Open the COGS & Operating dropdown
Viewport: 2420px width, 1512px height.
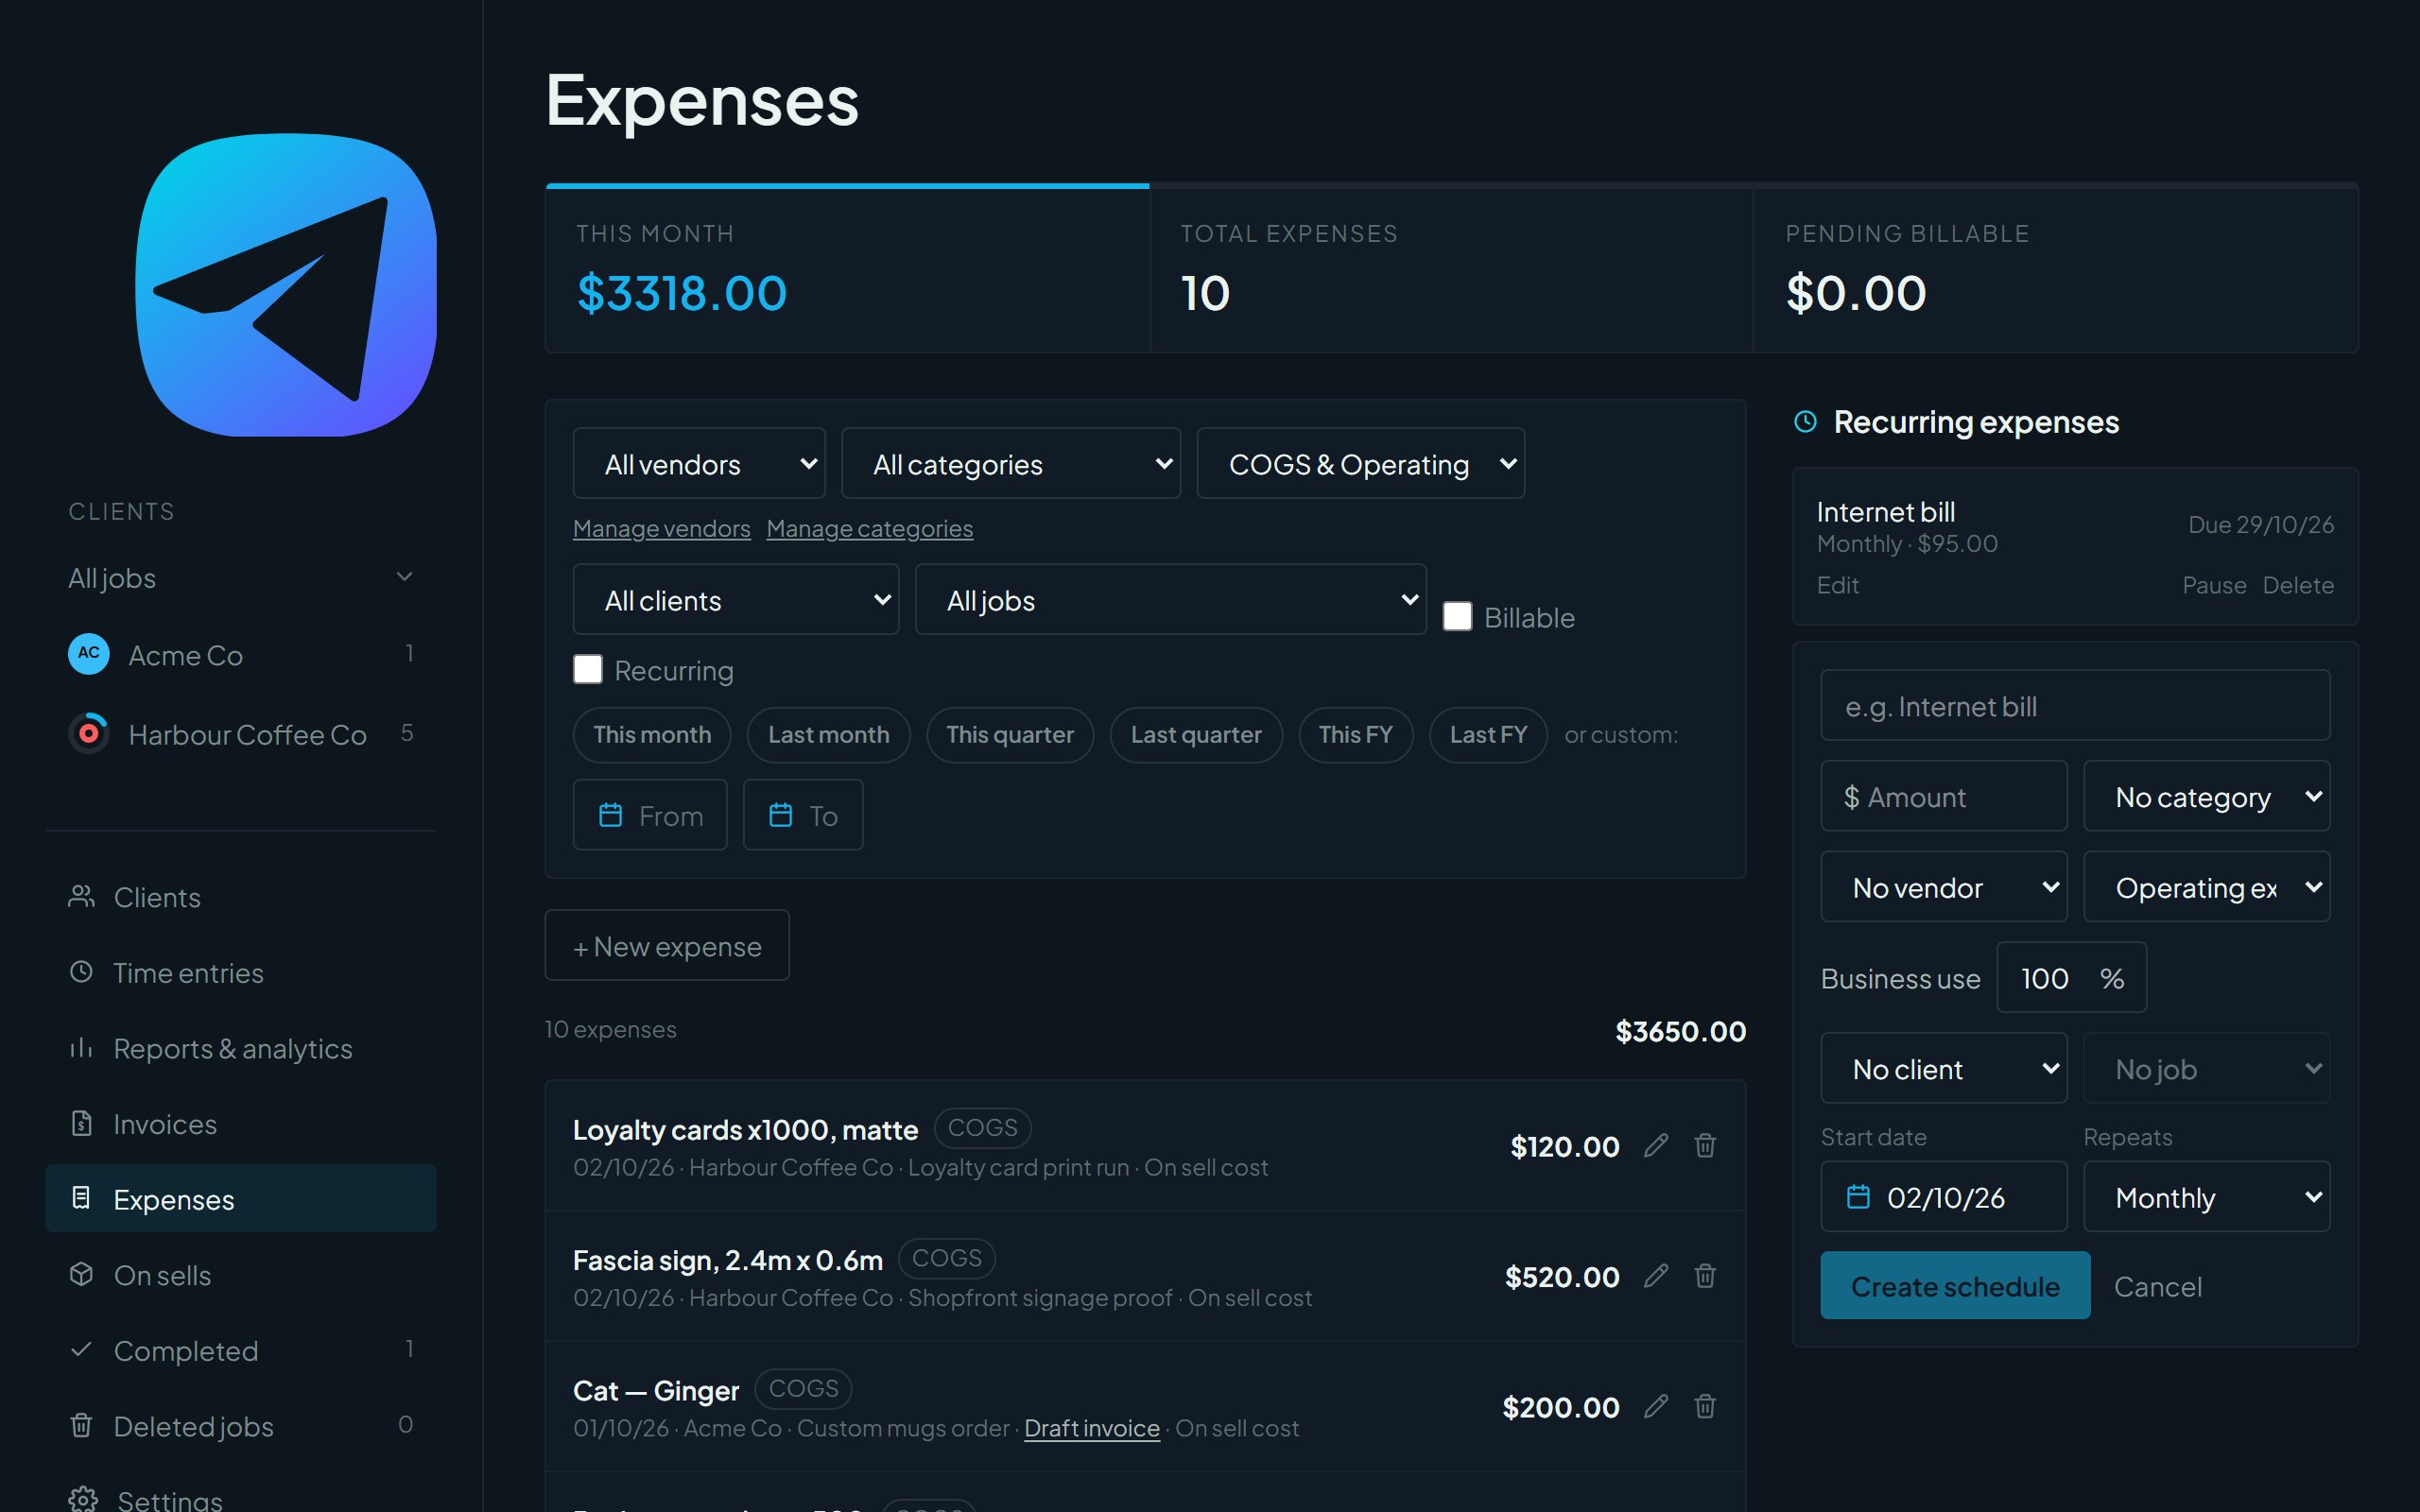(1361, 463)
